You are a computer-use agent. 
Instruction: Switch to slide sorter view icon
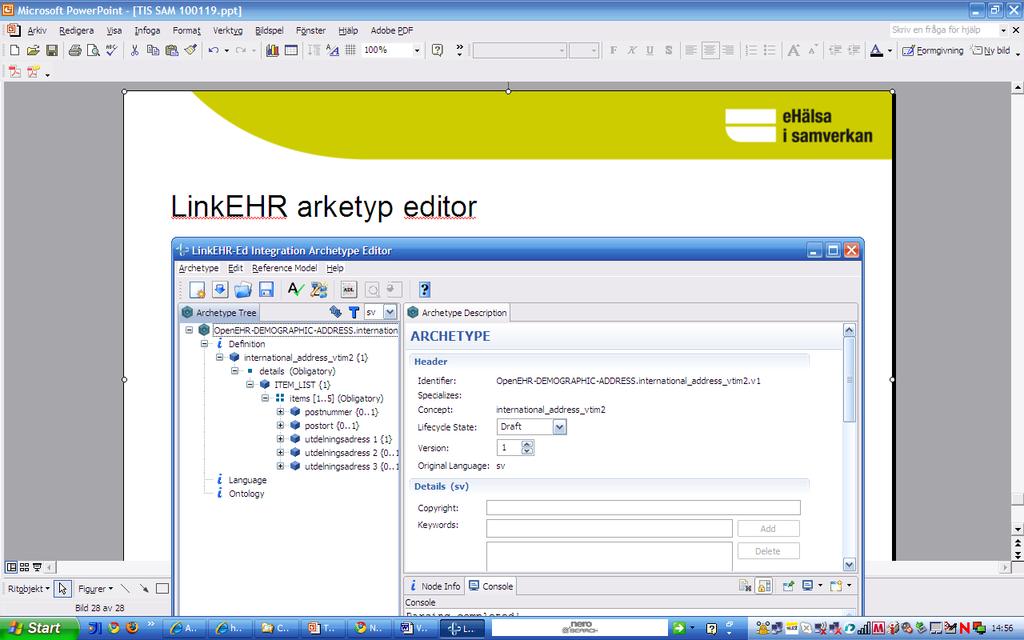coord(24,567)
